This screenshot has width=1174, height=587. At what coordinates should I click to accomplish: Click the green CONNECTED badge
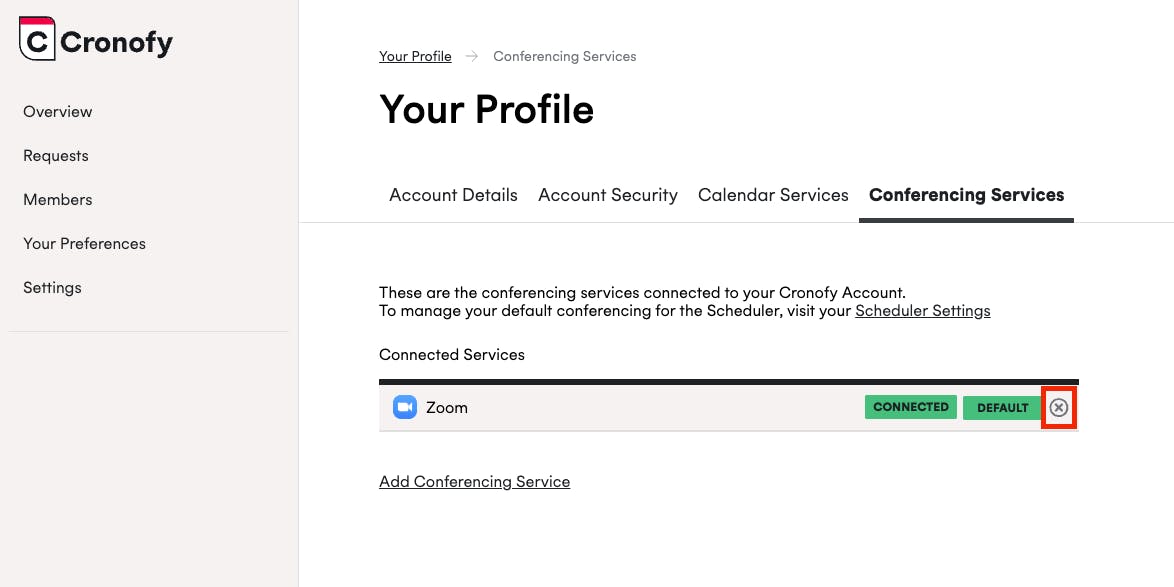coord(910,407)
